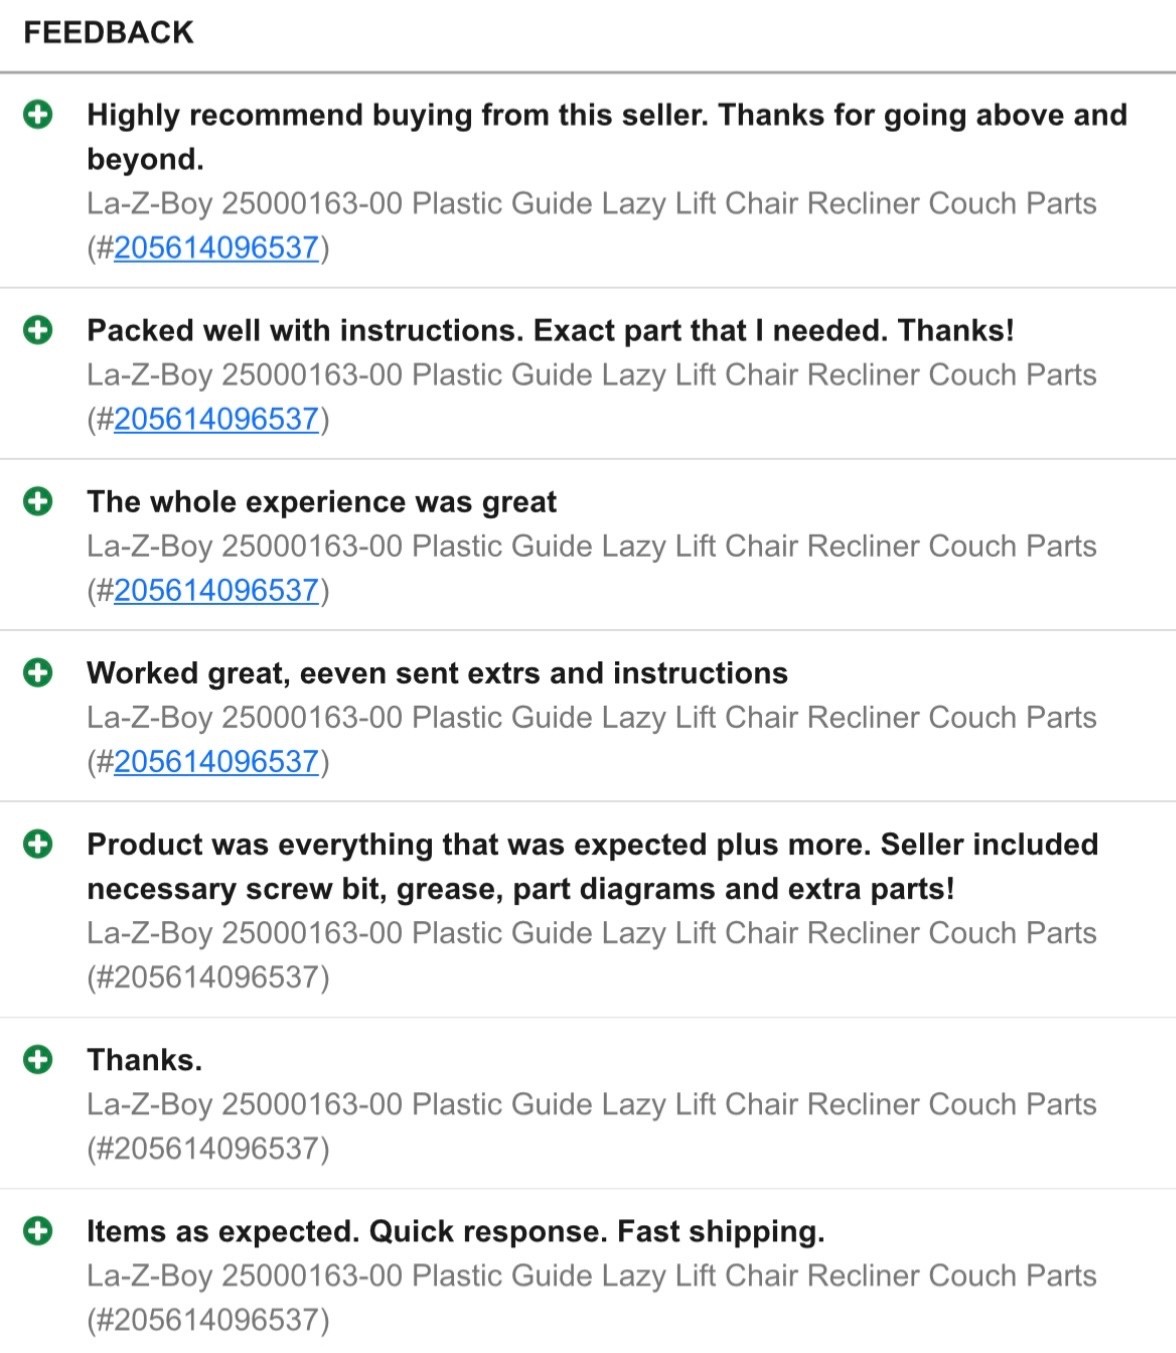1176x1353 pixels.
Task: Click the "Thanks." feedback comment text
Action: point(144,1060)
